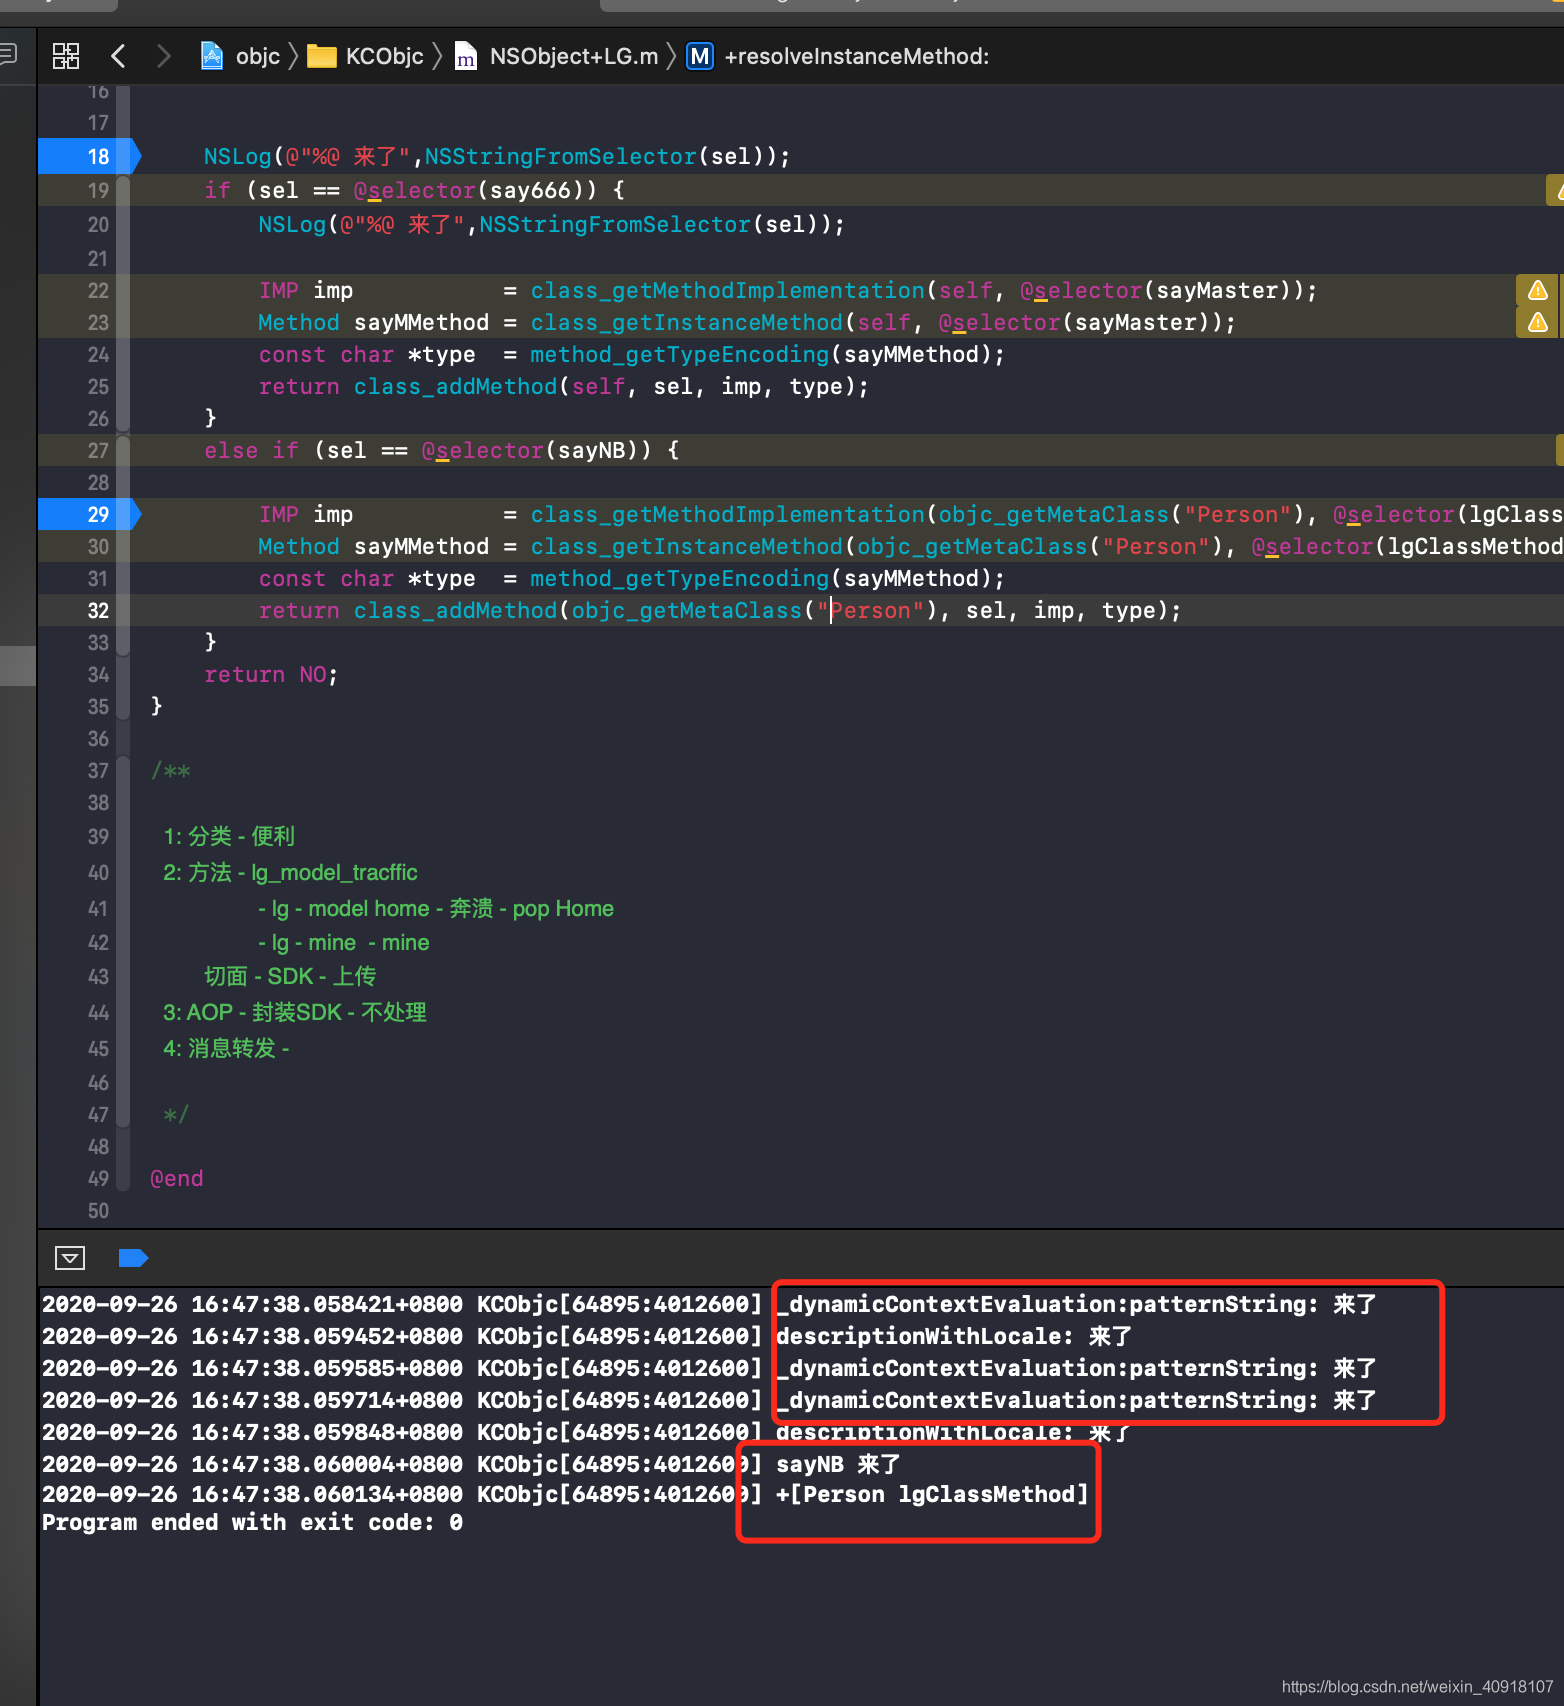Click return NO statement
Screen dimensions: 1564x1706
[x=271, y=674]
